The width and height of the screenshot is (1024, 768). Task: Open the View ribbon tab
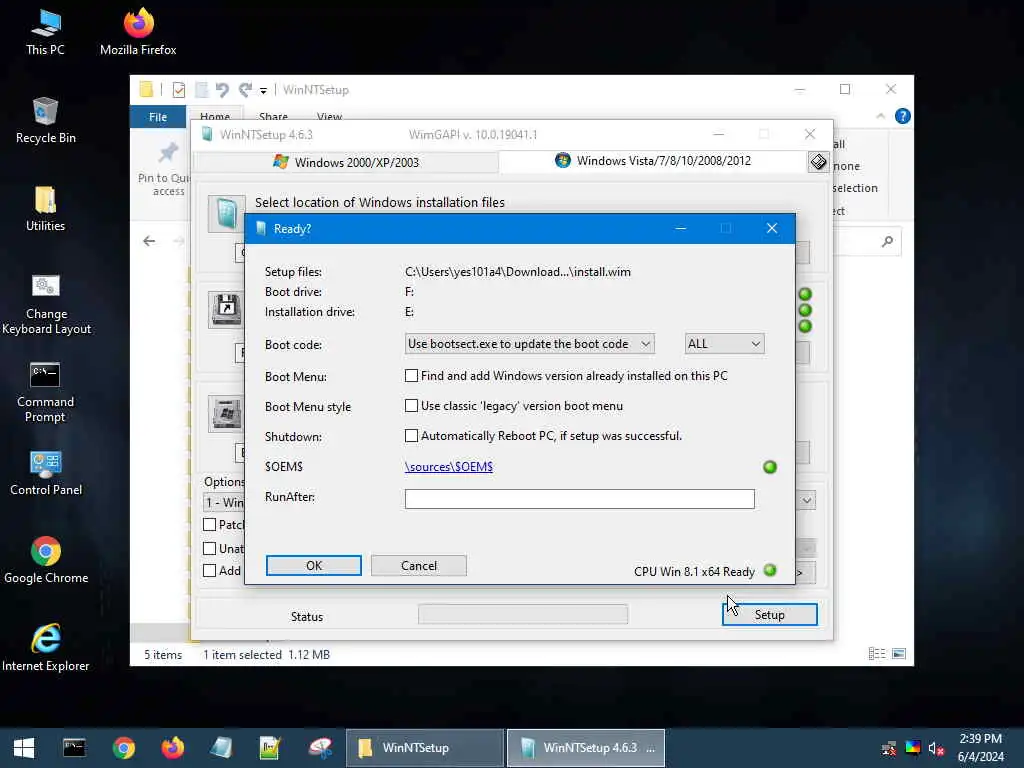[329, 116]
